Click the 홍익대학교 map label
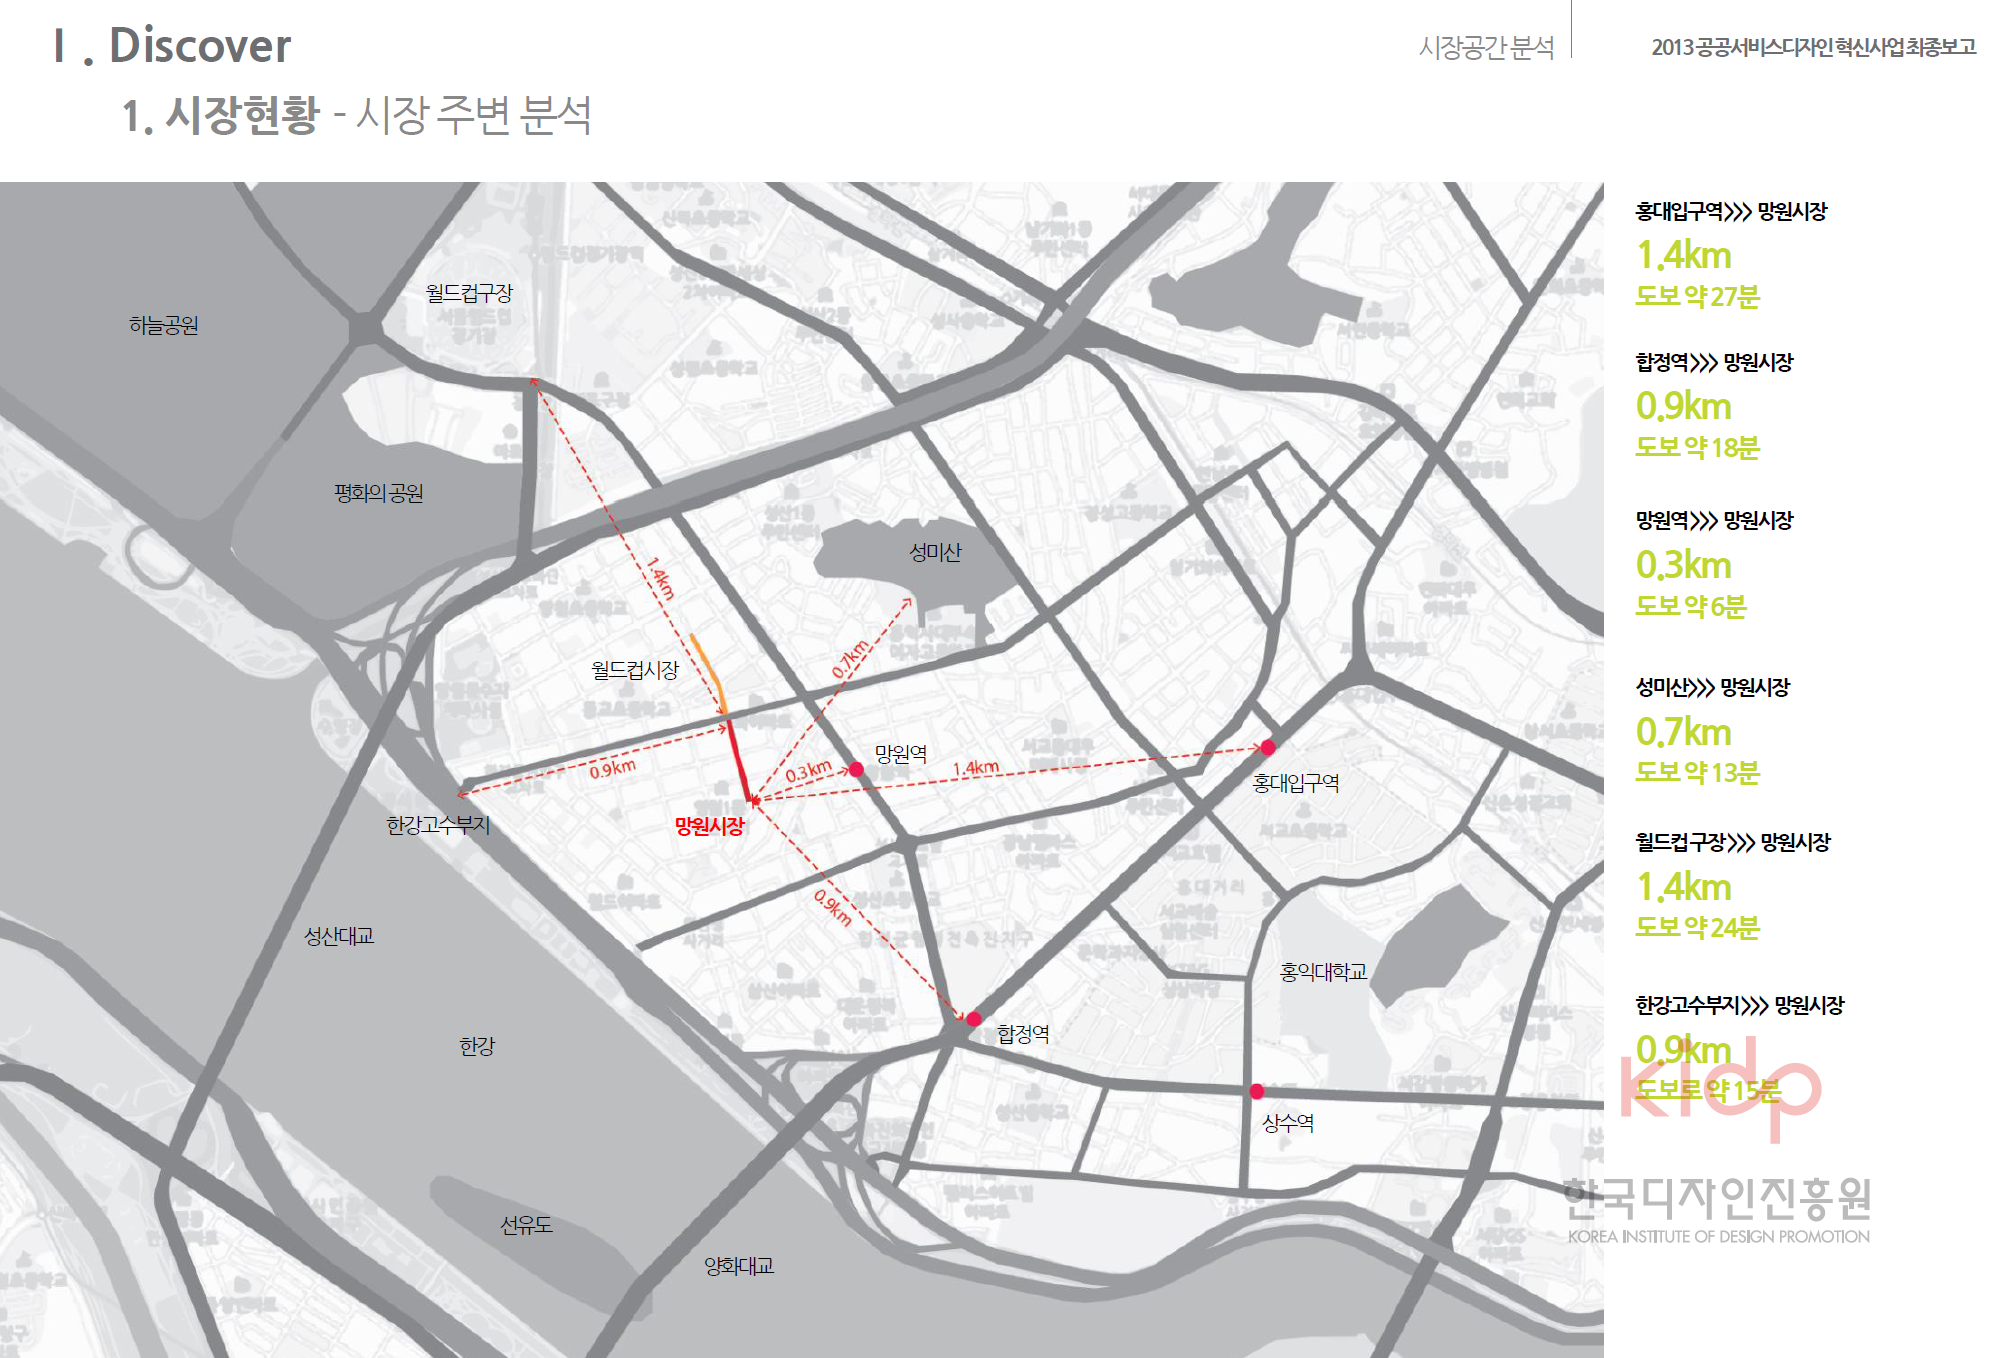Image resolution: width=1992 pixels, height=1358 pixels. click(x=1323, y=972)
